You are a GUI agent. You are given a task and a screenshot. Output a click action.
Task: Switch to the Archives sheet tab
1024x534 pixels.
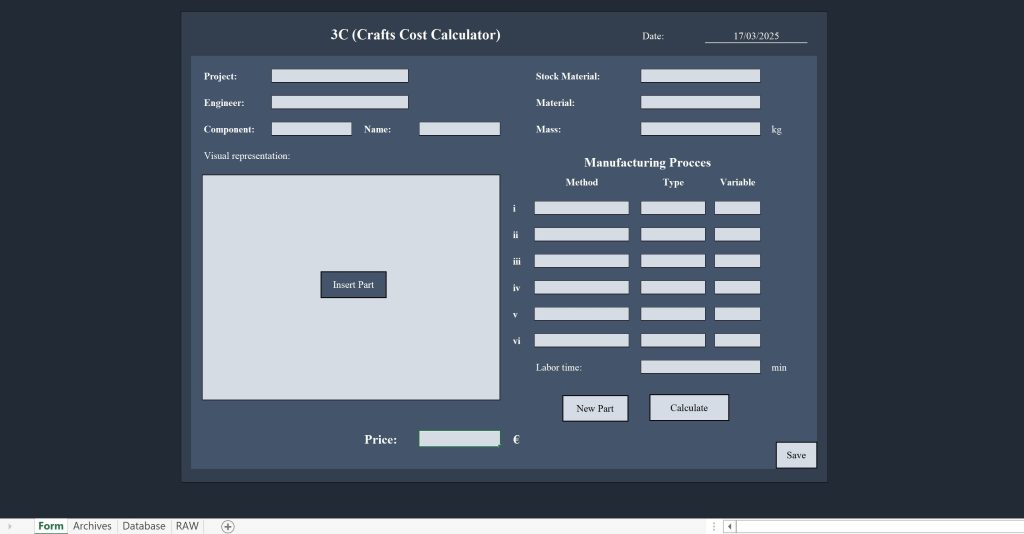point(92,526)
